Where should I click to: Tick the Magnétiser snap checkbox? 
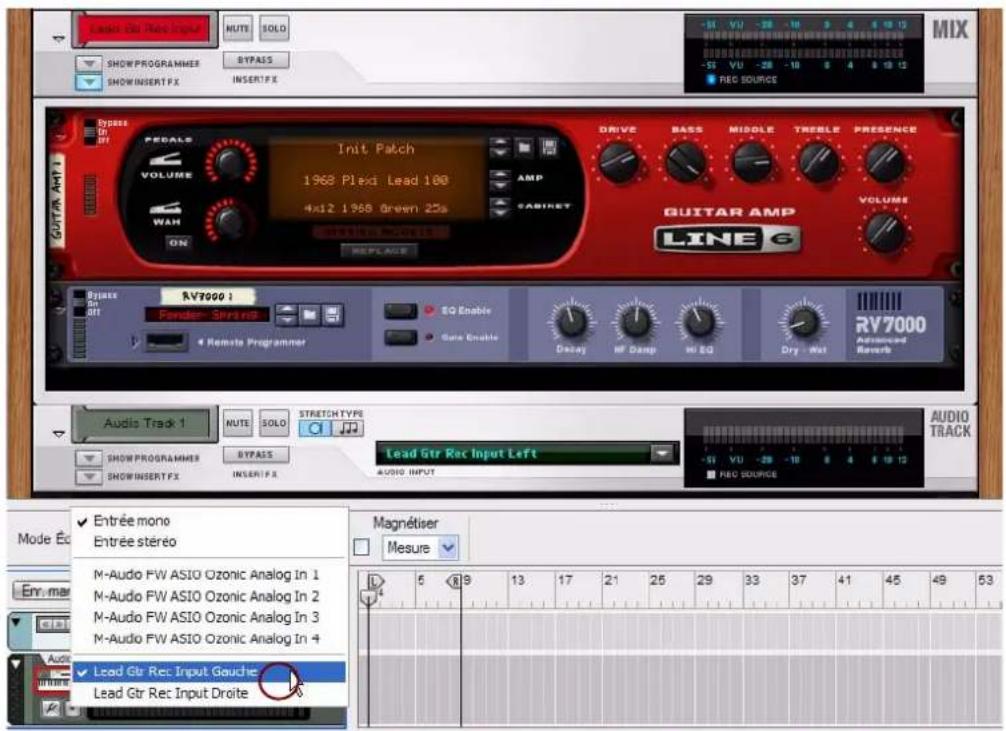pos(361,547)
